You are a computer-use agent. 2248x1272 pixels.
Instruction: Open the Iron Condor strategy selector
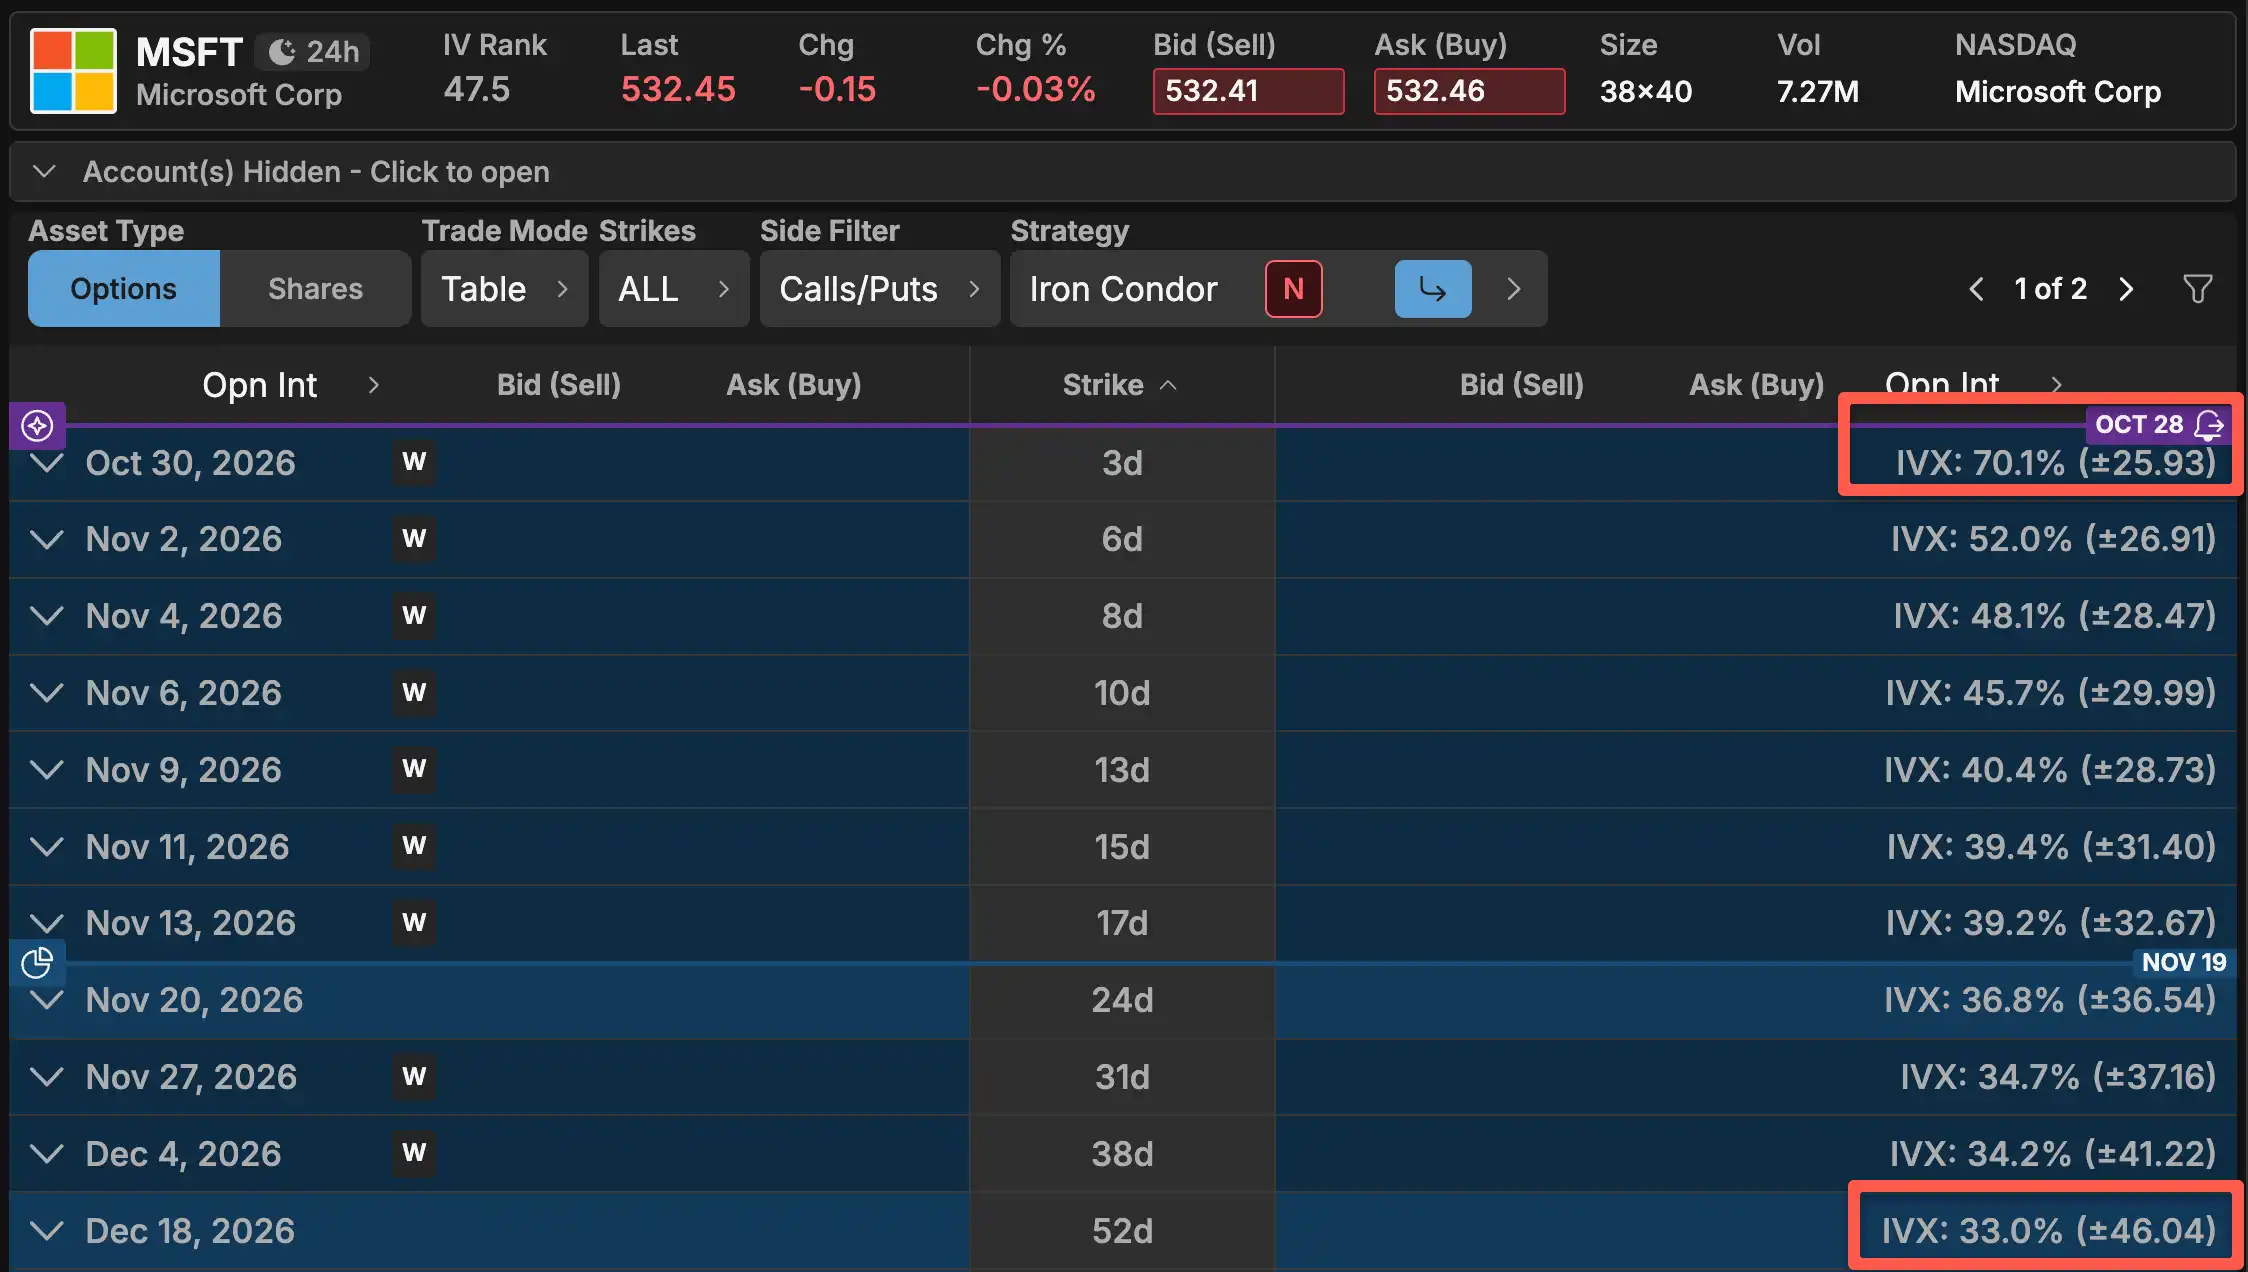coord(1124,289)
